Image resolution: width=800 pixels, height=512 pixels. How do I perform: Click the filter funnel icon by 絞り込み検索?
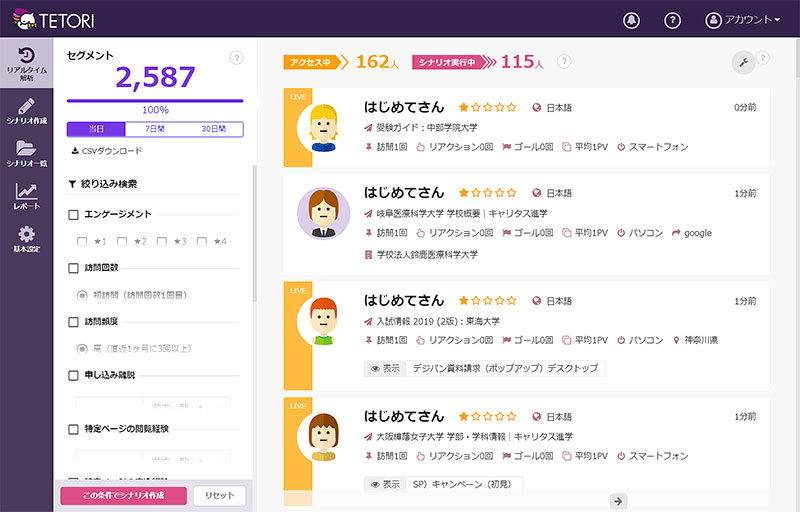coord(72,184)
